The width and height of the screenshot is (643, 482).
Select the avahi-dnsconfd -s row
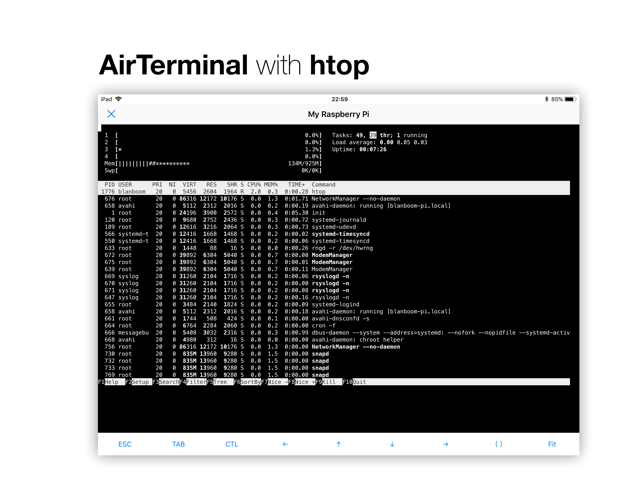click(x=334, y=319)
